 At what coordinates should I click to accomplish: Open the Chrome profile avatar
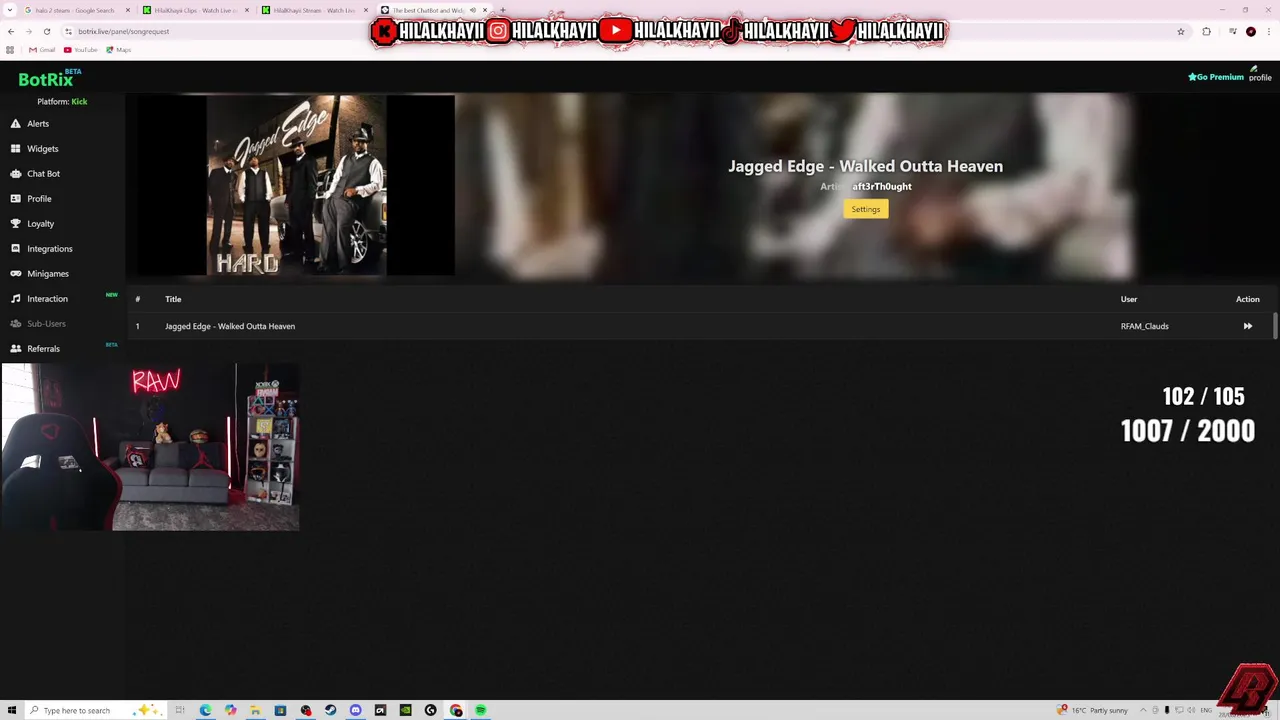tap(1251, 31)
